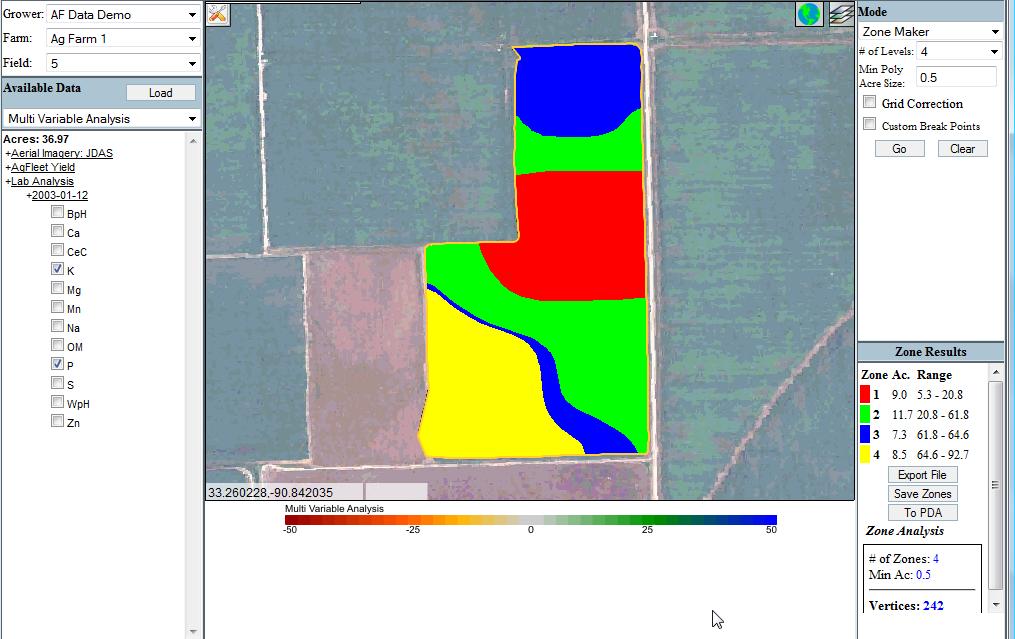Click the red Zone 1 color swatch
The width and height of the screenshot is (1015, 639).
pyautogui.click(x=866, y=393)
